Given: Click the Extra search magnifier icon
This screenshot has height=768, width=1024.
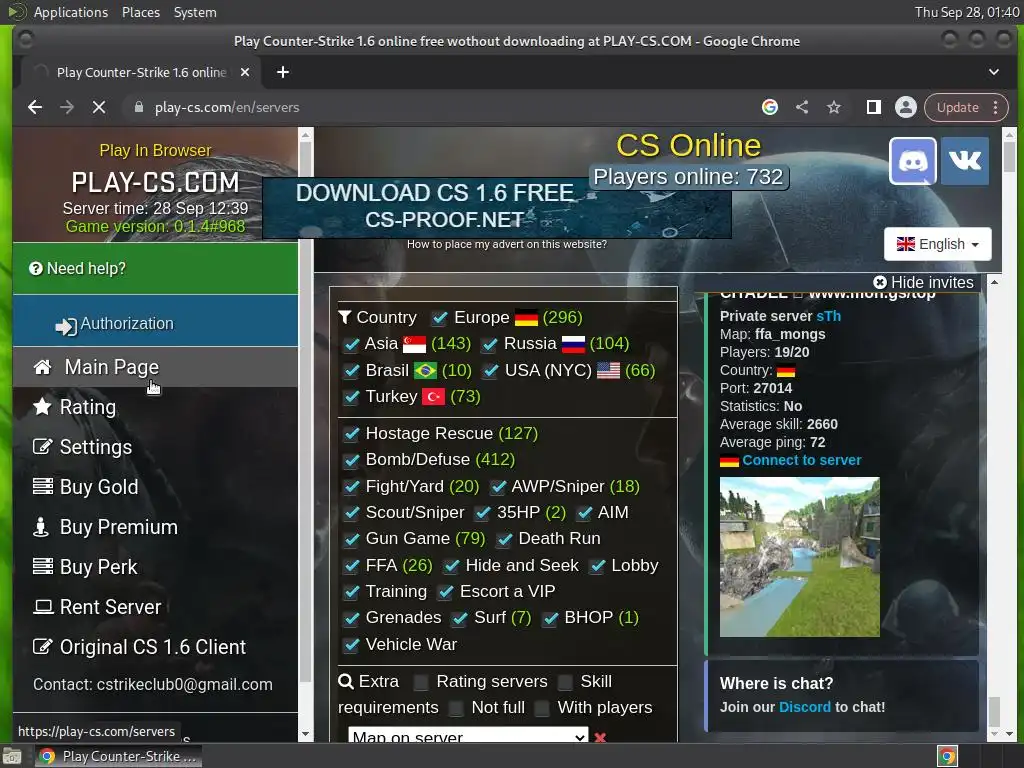Looking at the screenshot, I should pos(345,682).
